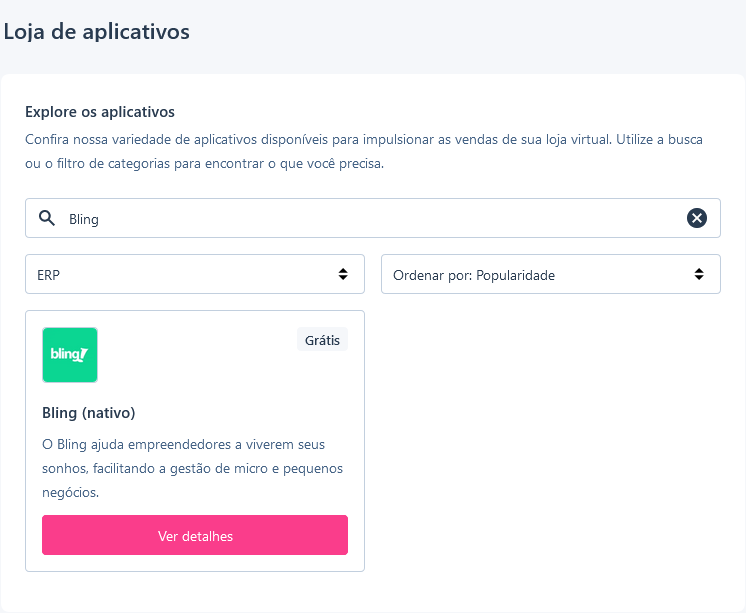Focus the search field containing Bling

tap(373, 218)
